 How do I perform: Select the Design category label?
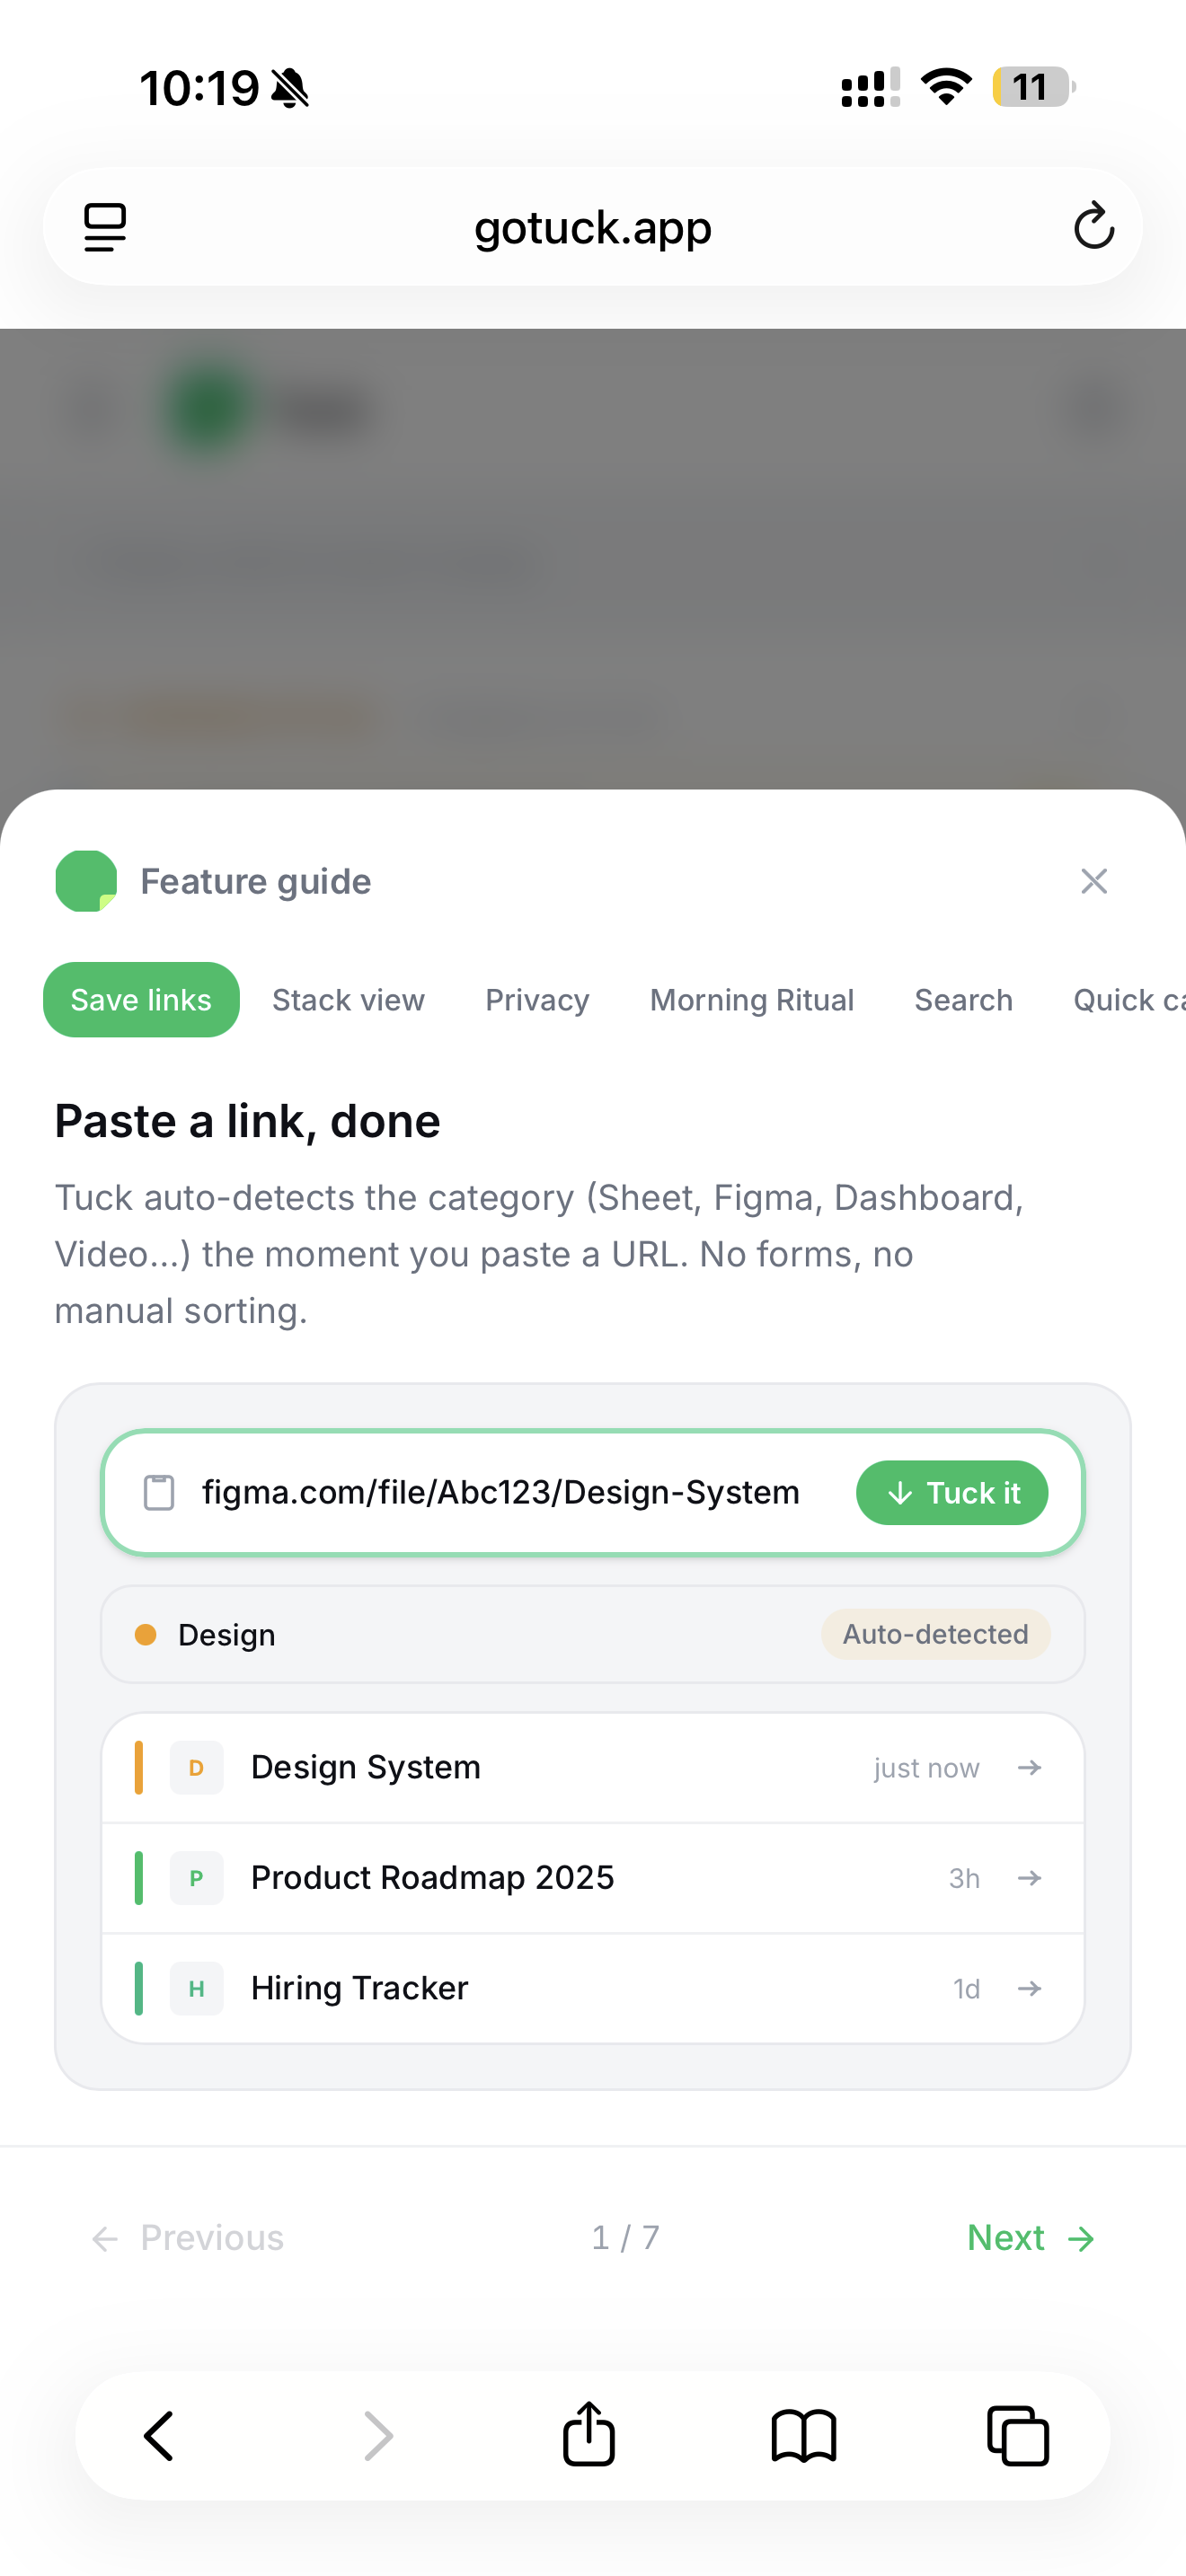[226, 1635]
